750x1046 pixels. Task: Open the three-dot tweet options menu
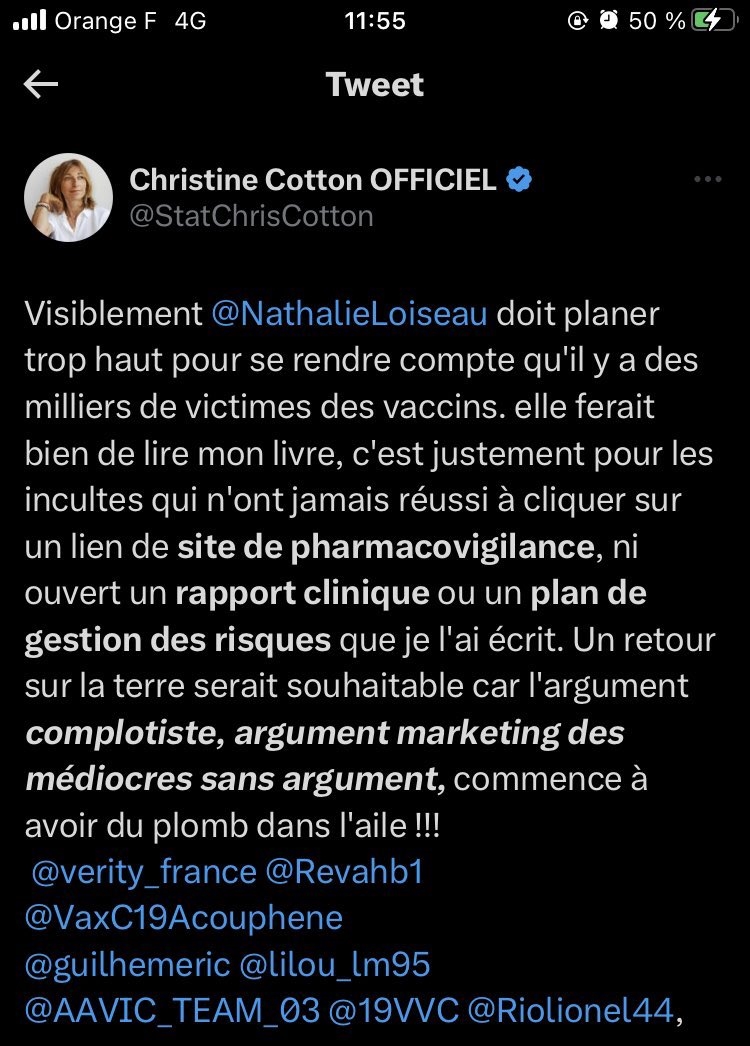[707, 180]
